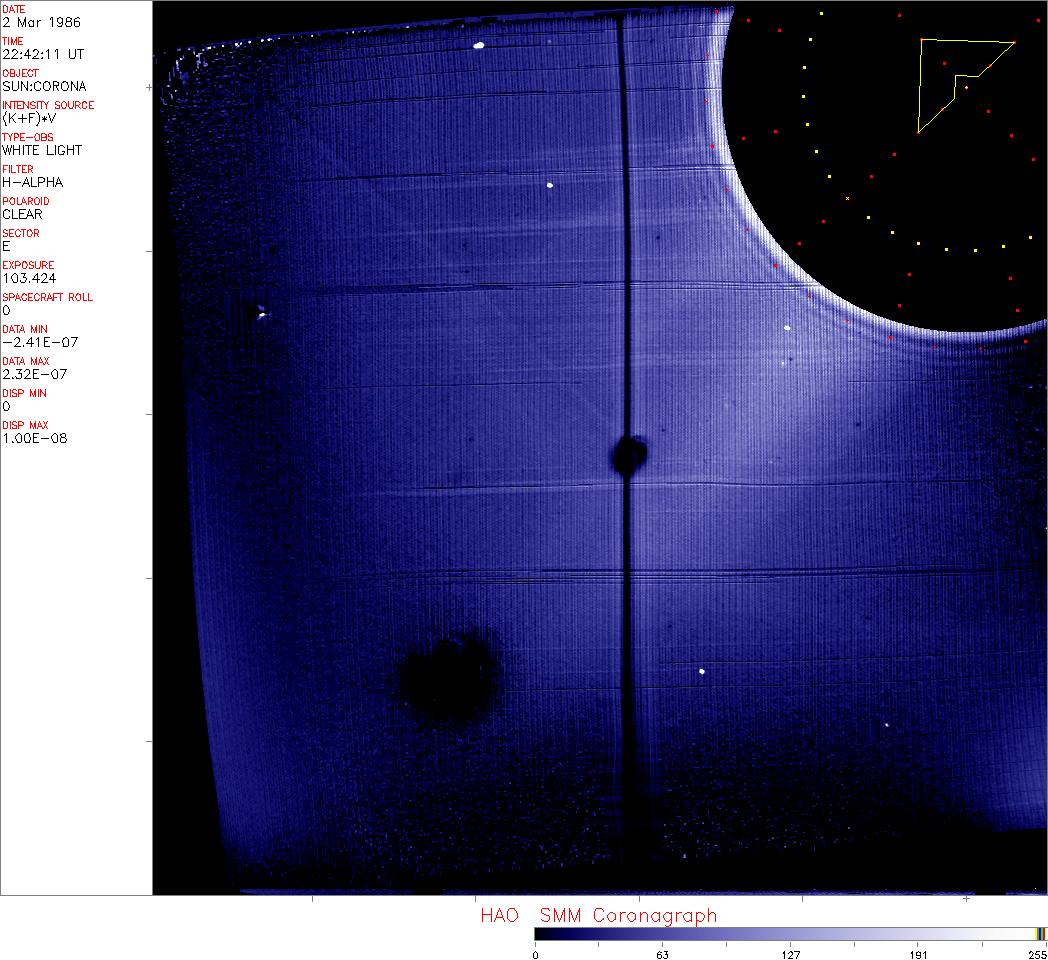Click the bright double spot at the image's left edge
The height and width of the screenshot is (960, 1048).
coord(261,313)
